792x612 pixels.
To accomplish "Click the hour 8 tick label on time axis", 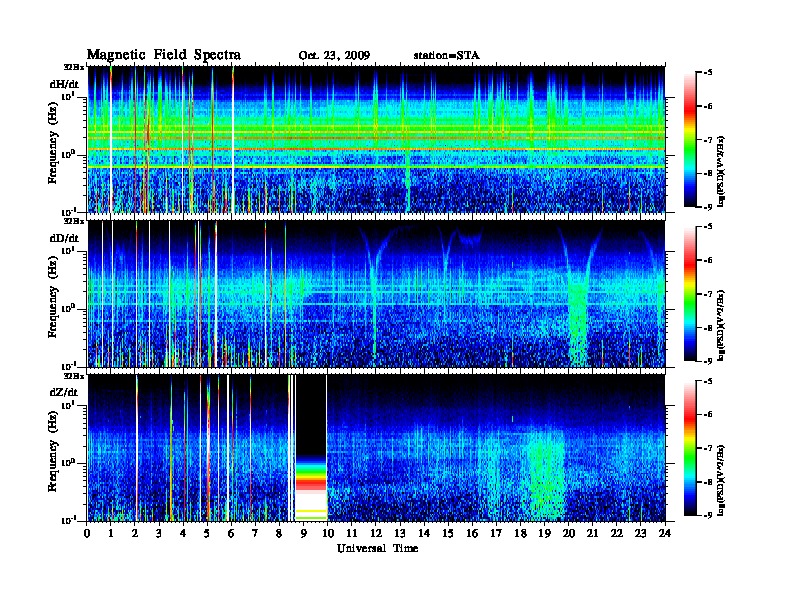I will click(279, 533).
